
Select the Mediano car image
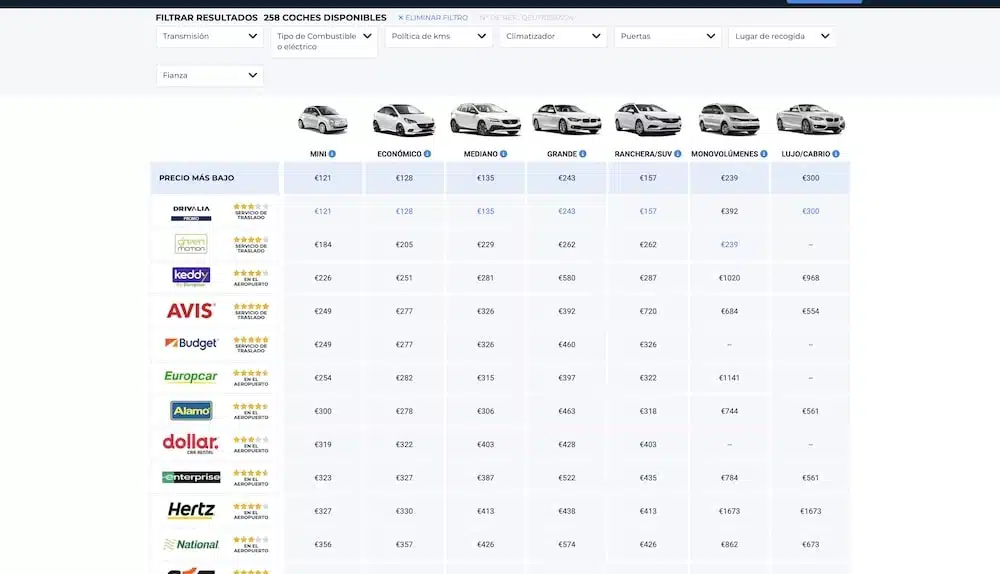(485, 119)
